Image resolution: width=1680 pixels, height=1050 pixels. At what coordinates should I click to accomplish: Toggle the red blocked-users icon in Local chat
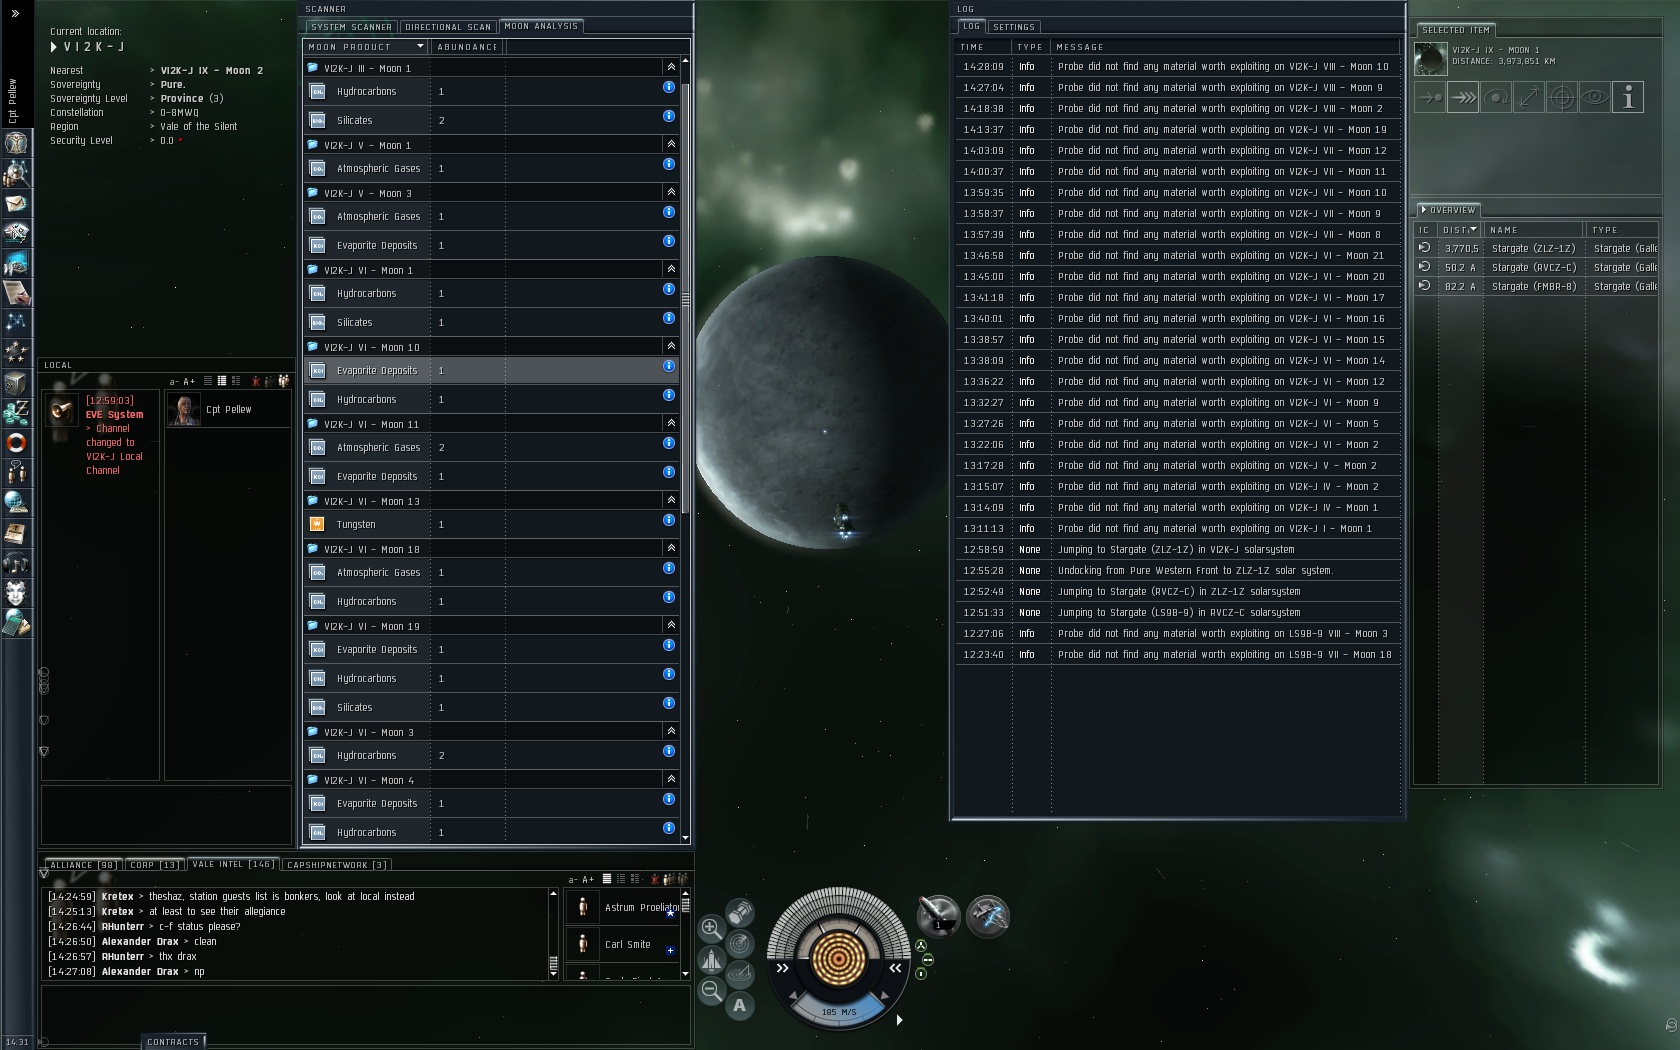click(x=256, y=381)
